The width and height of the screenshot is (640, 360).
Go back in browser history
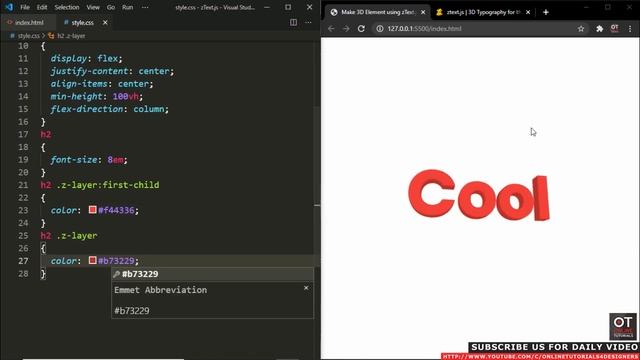(331, 29)
